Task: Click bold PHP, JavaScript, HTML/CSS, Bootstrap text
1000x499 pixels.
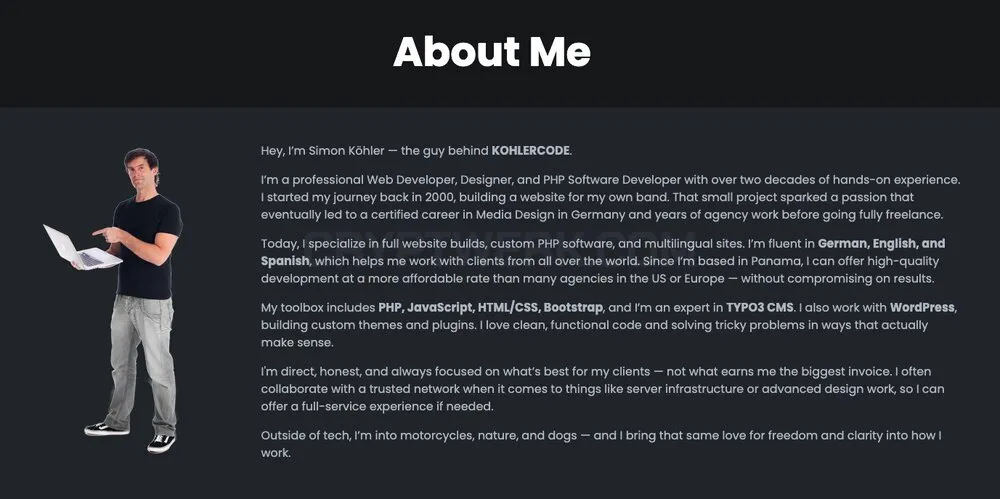Action: (x=490, y=308)
